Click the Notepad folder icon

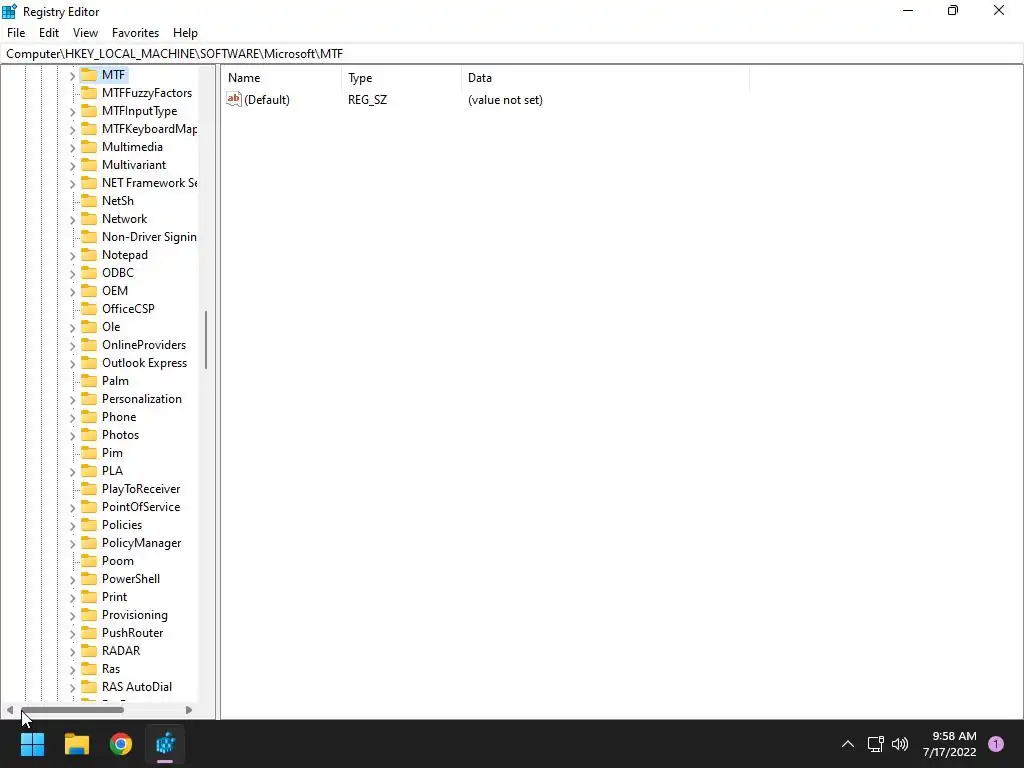click(89, 255)
